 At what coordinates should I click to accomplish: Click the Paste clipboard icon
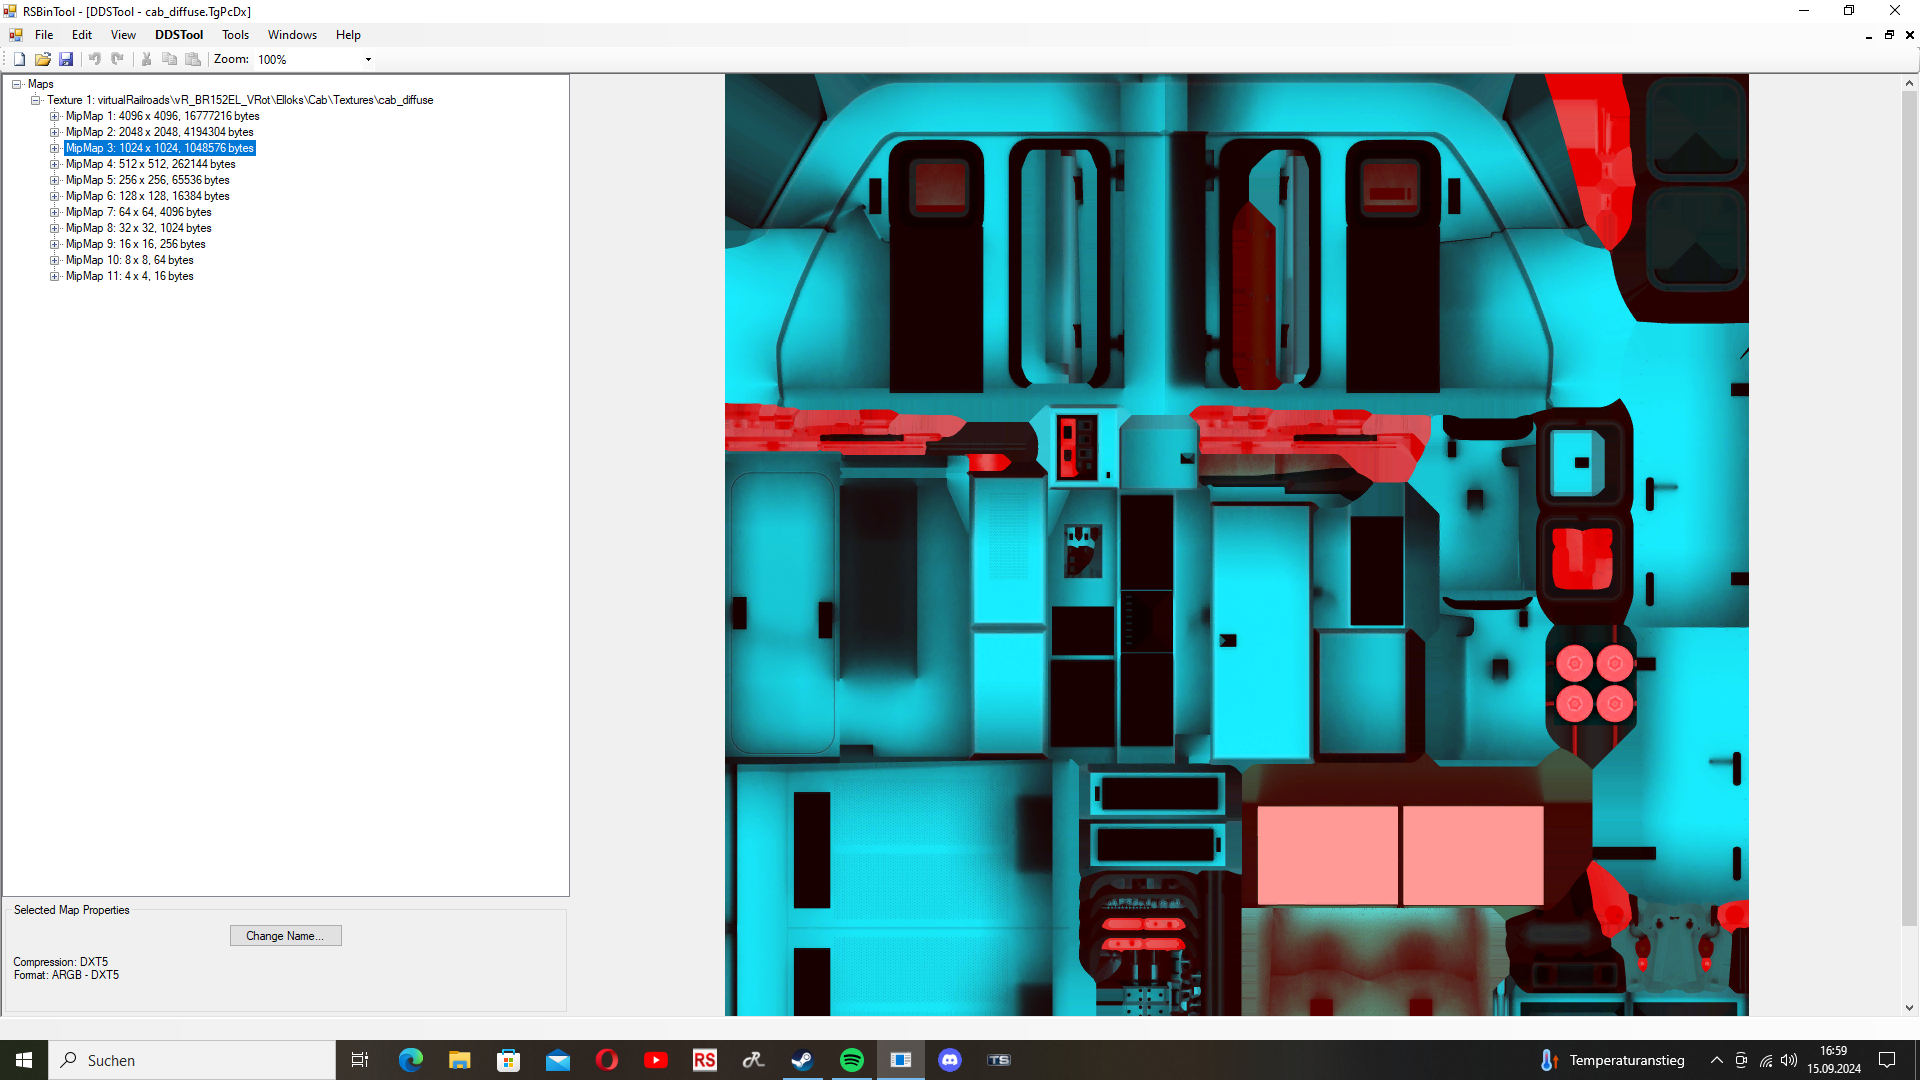pos(193,59)
